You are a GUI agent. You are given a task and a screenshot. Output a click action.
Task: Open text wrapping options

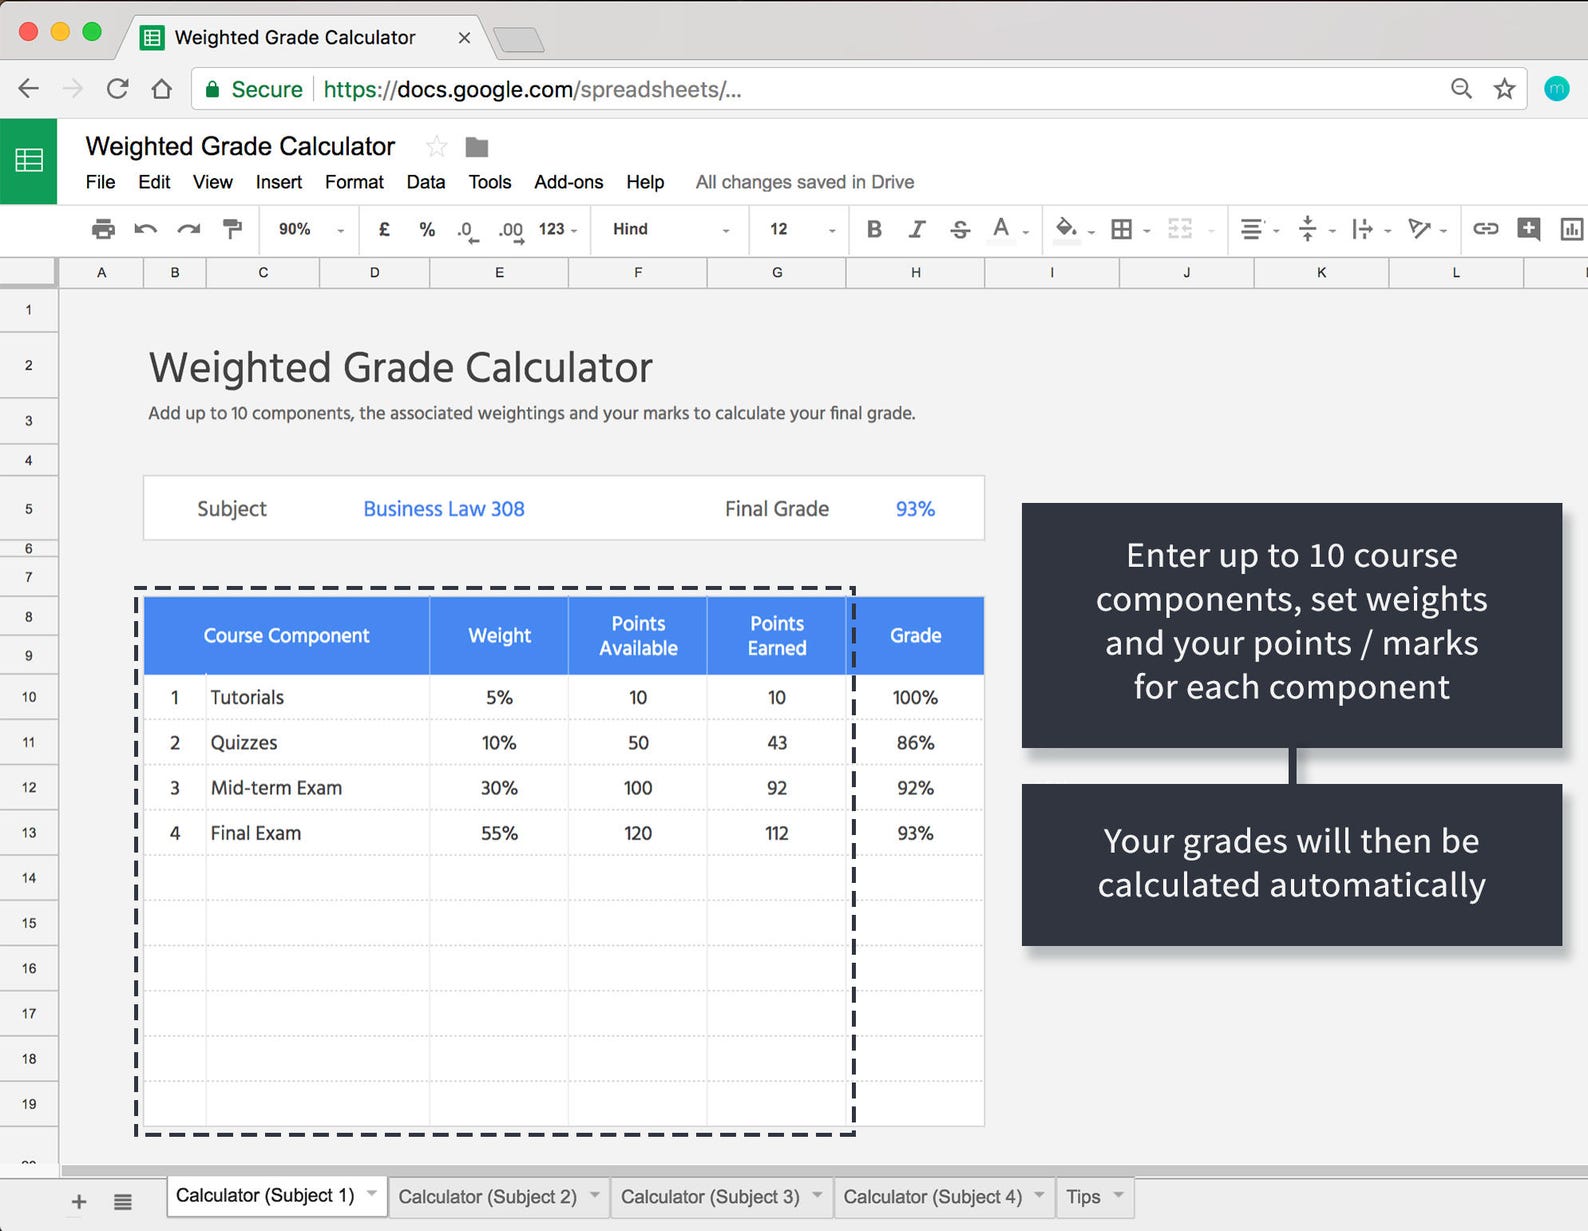pyautogui.click(x=1371, y=229)
